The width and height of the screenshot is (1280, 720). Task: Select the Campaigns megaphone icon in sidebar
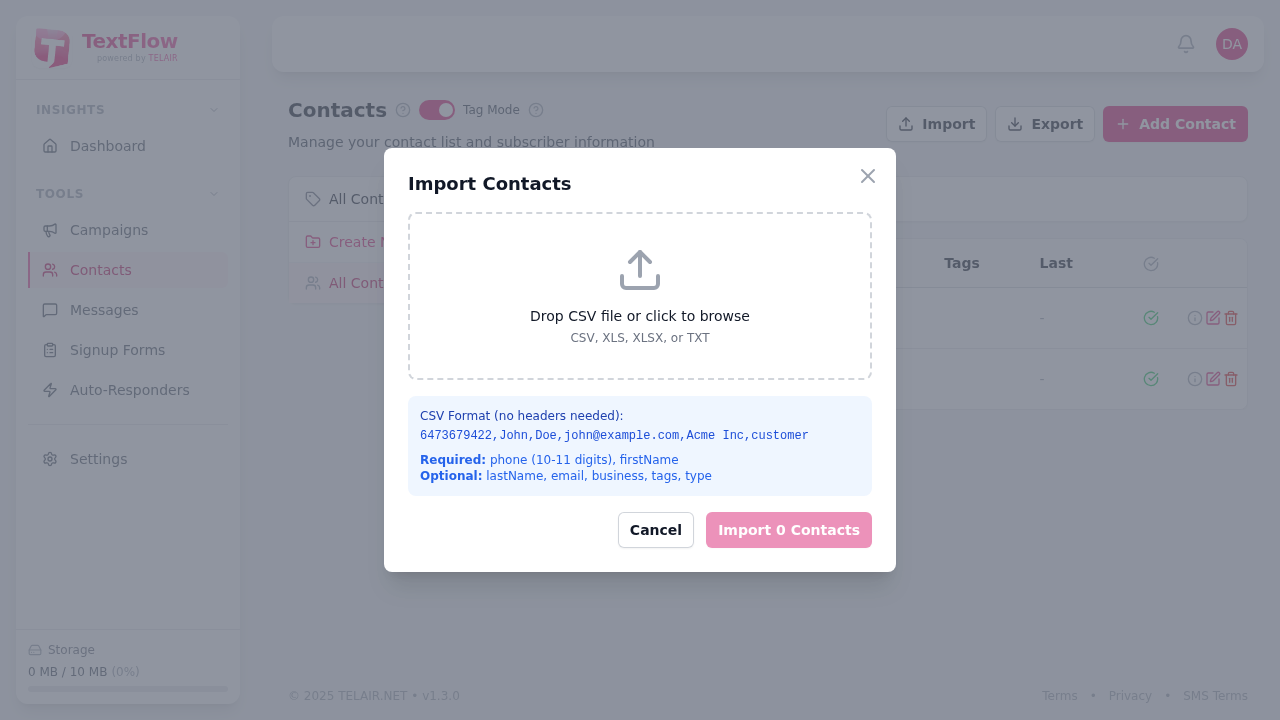coord(51,230)
